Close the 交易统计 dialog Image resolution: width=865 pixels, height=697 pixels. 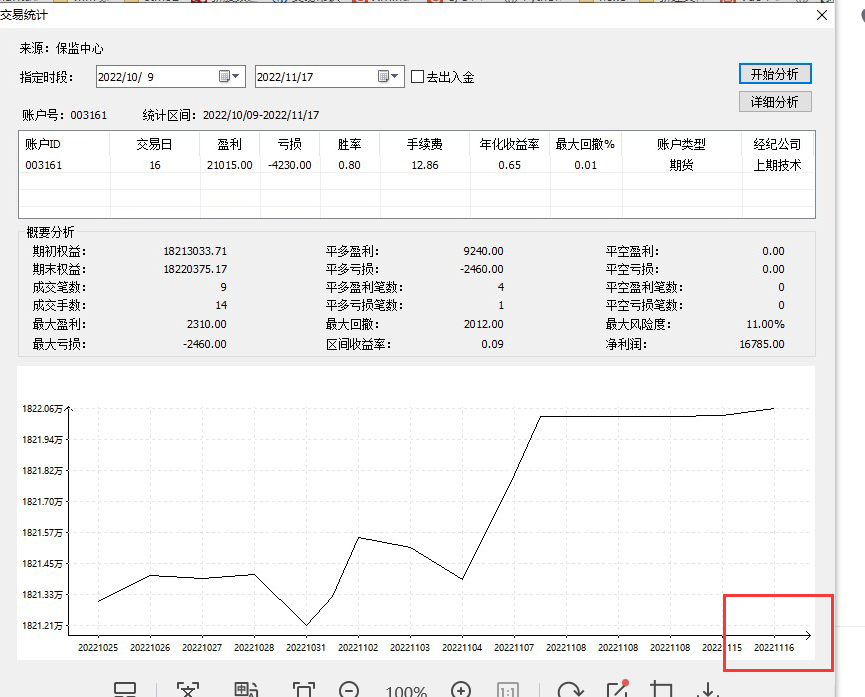tap(822, 15)
